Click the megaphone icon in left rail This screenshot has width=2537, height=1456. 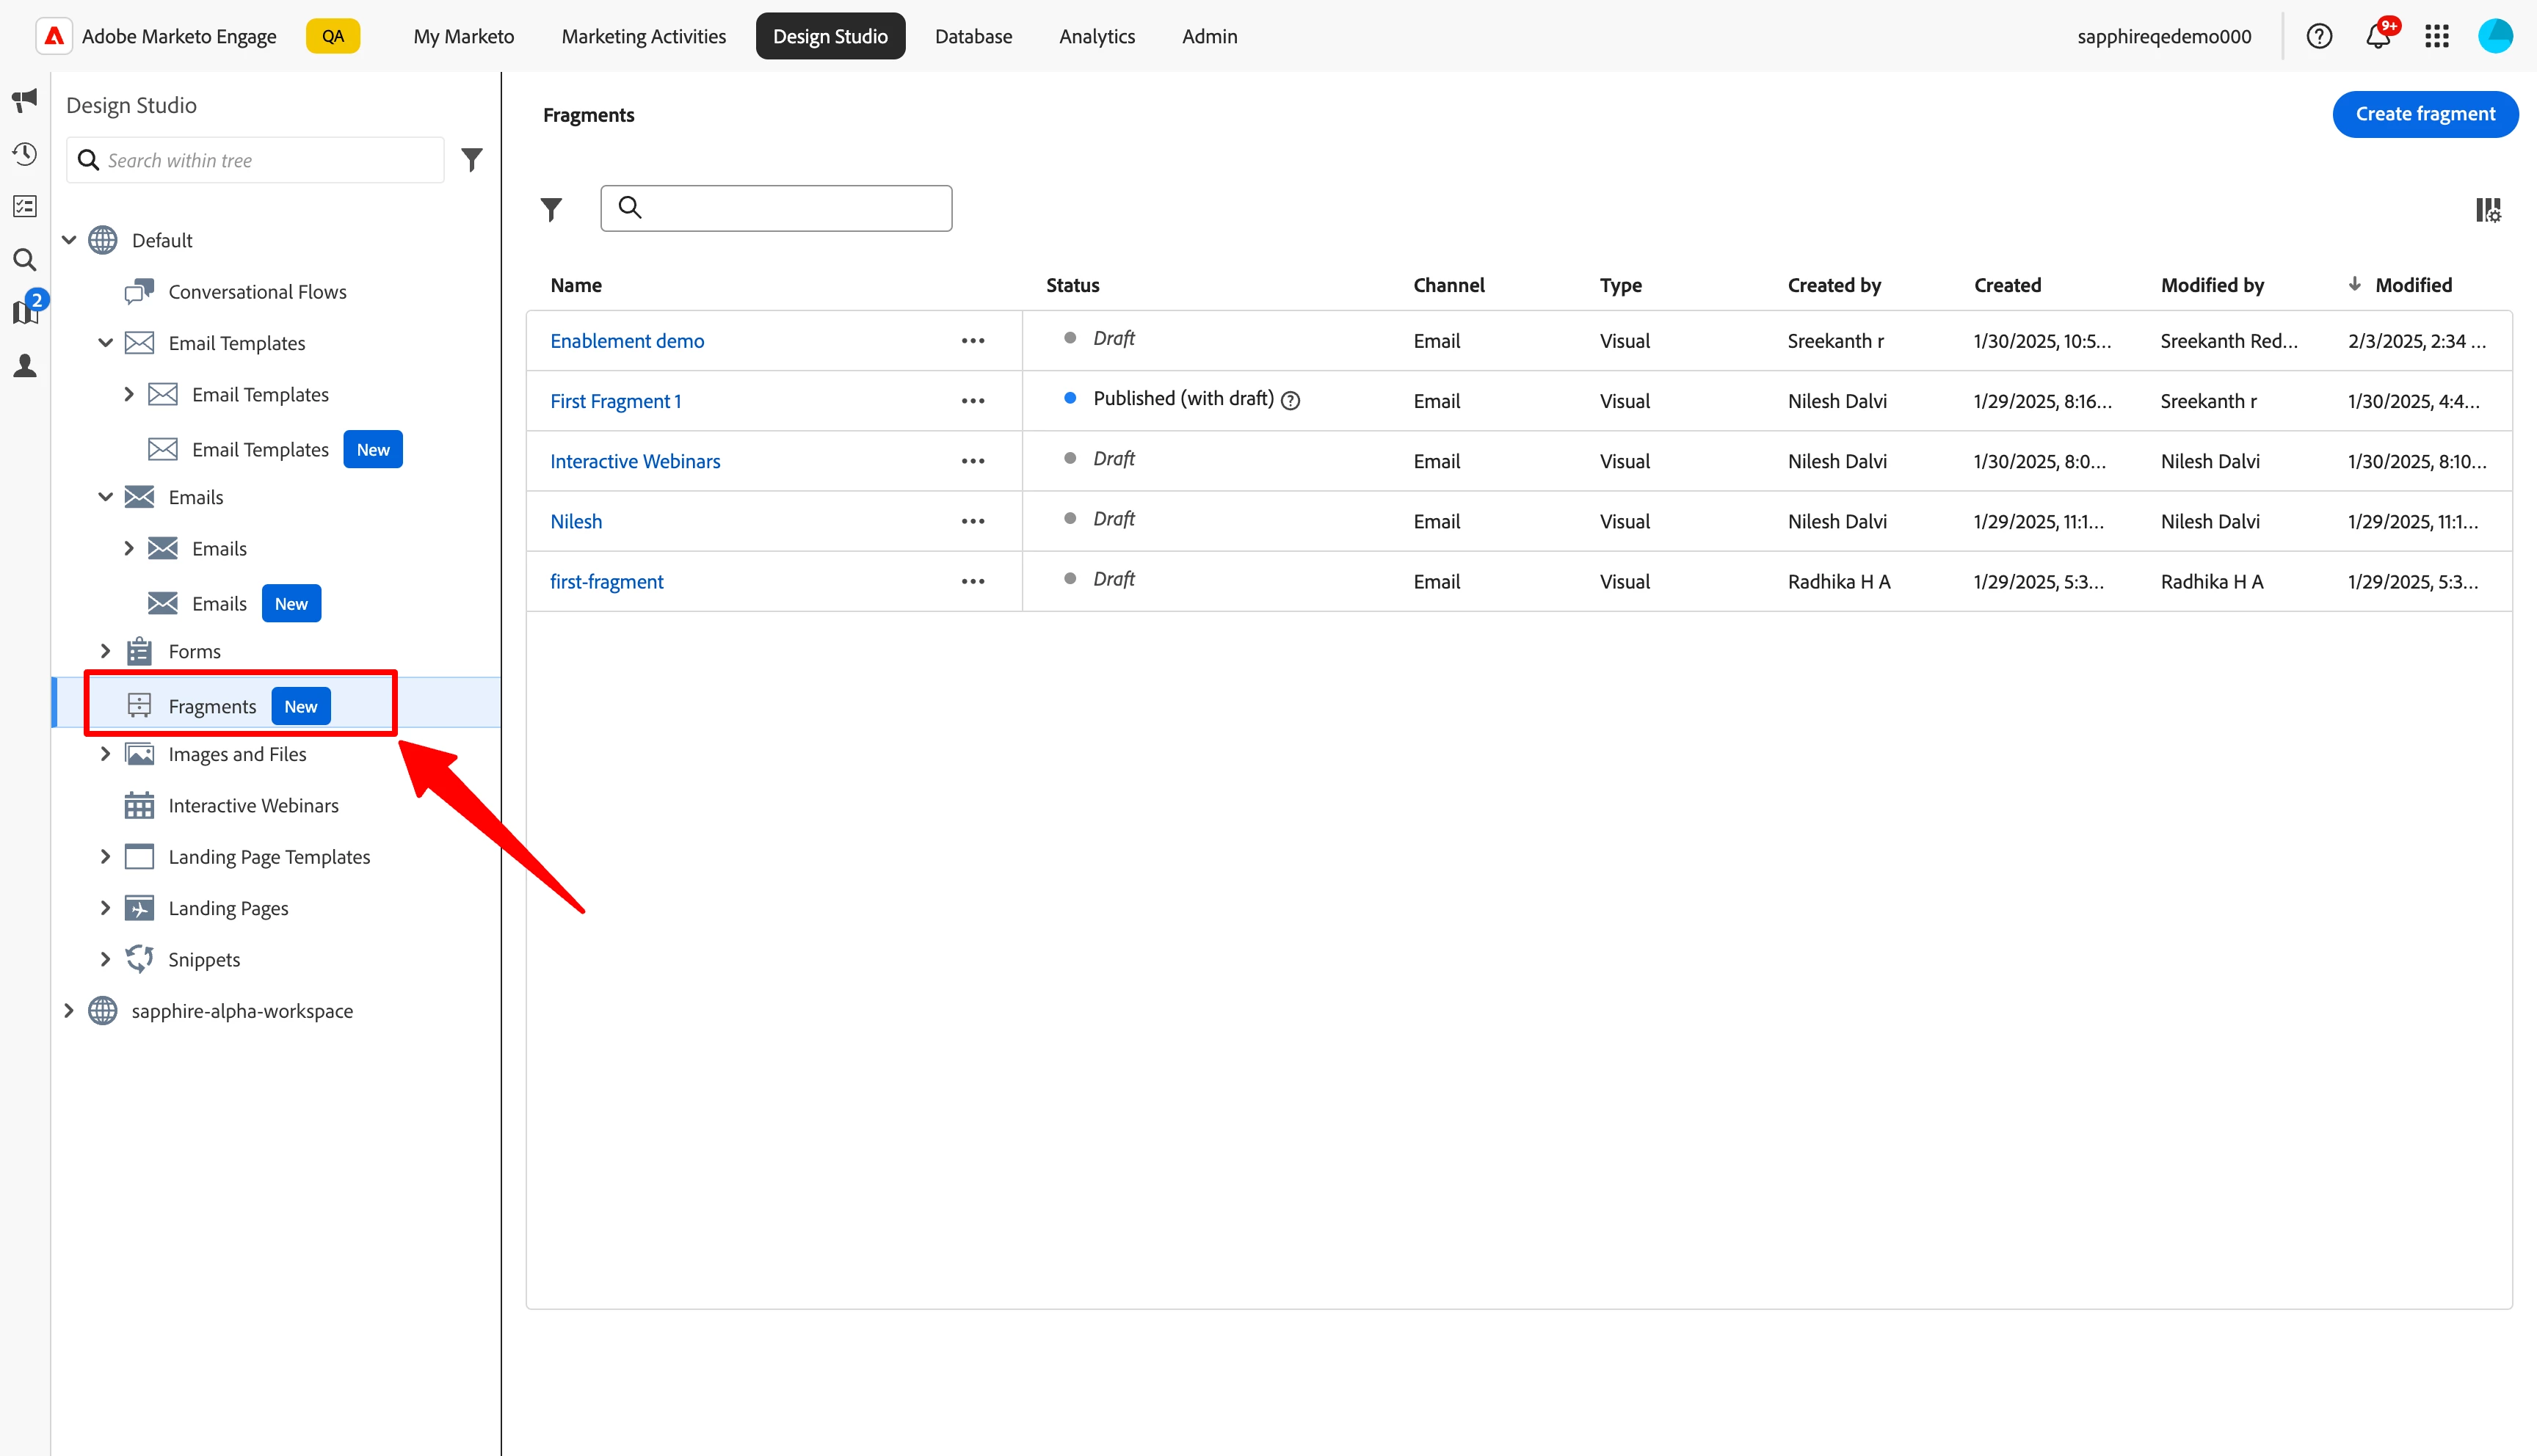(x=25, y=99)
